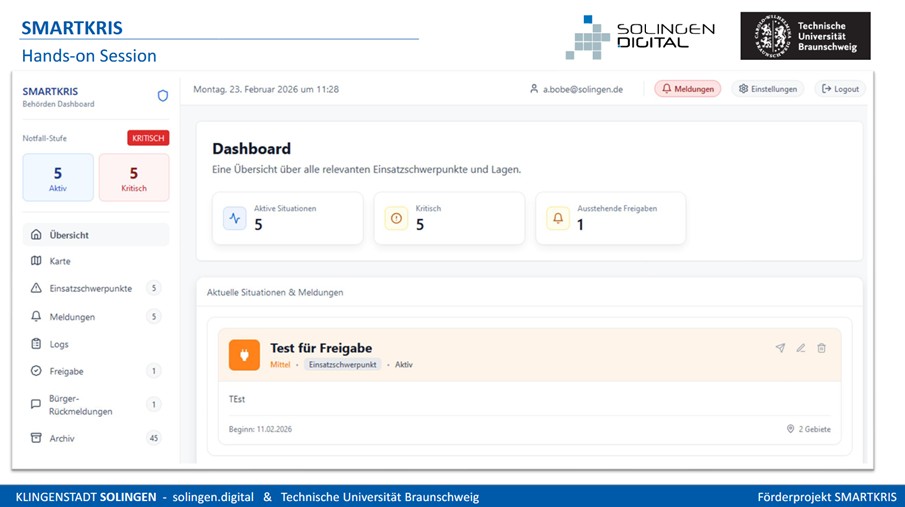Click the orange plug icon on situation card
Screen dimensions: 905x507
(x=244, y=355)
